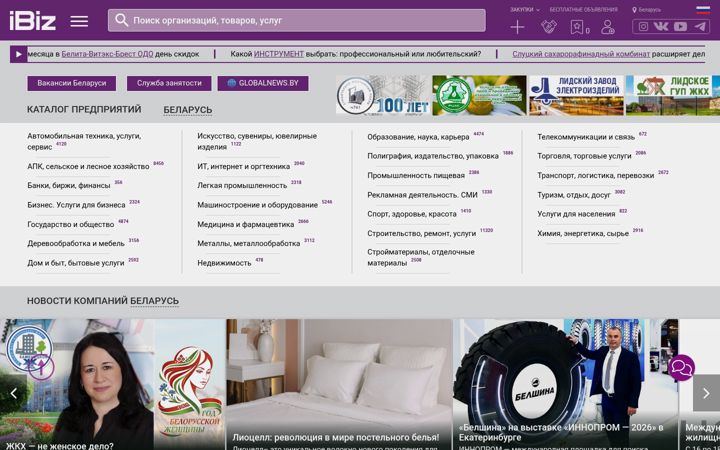This screenshot has height=450, width=720.
Task: Open Бесплатные объявления menu item
Action: click(583, 10)
